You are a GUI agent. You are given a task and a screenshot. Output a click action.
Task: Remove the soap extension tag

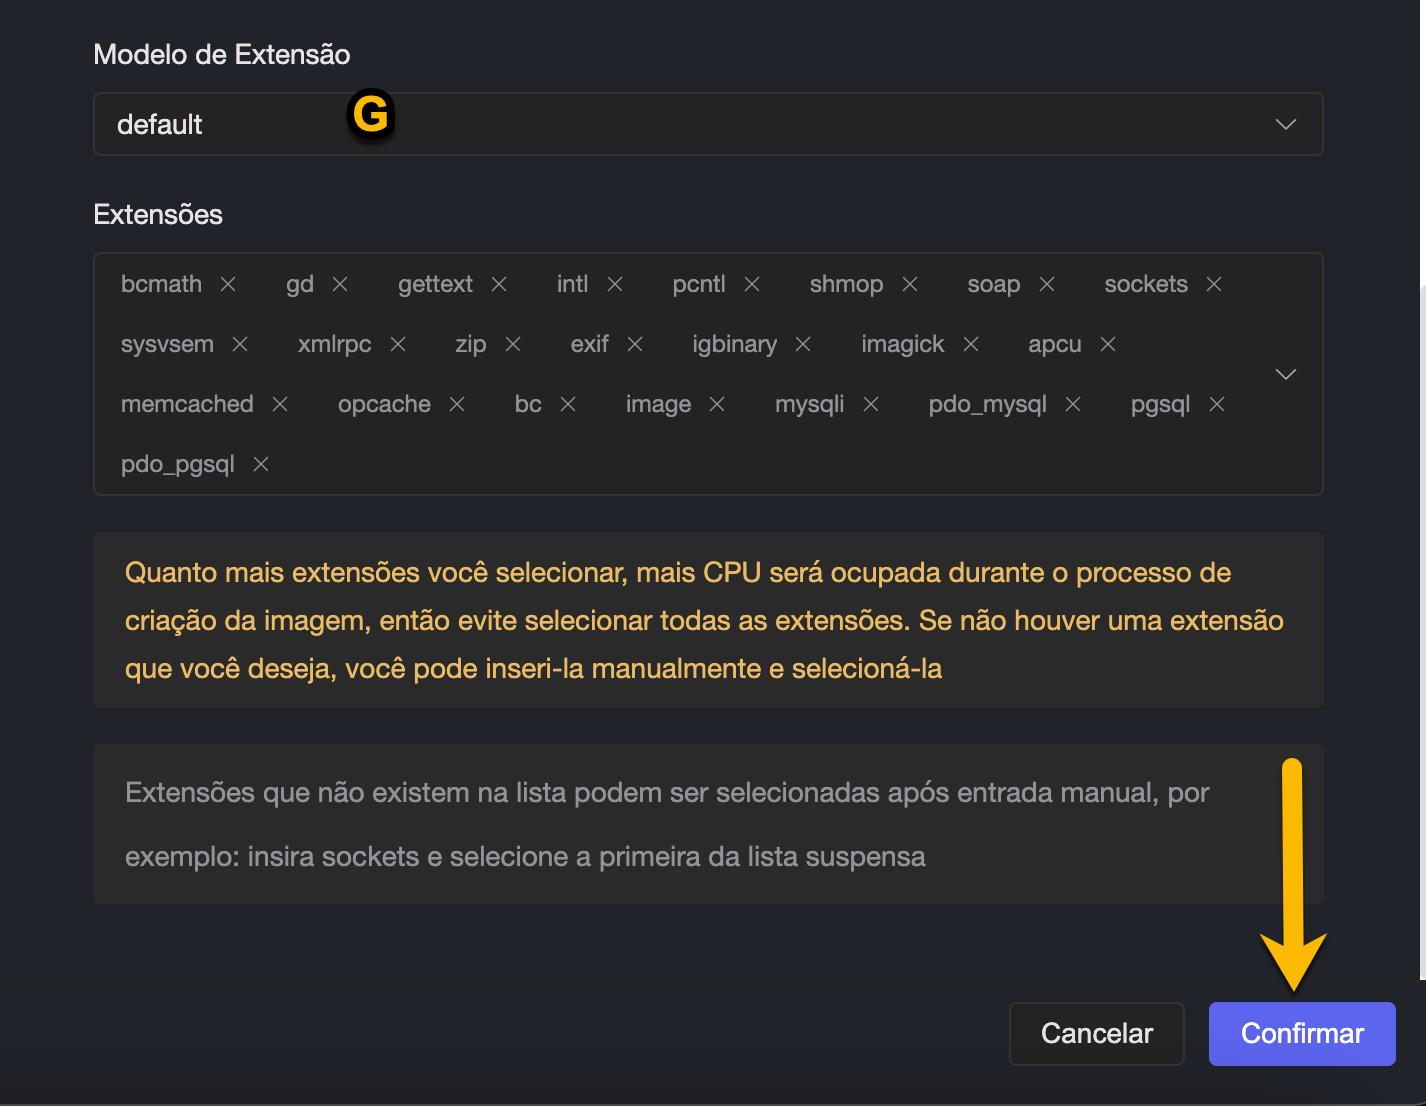[x=1047, y=284]
